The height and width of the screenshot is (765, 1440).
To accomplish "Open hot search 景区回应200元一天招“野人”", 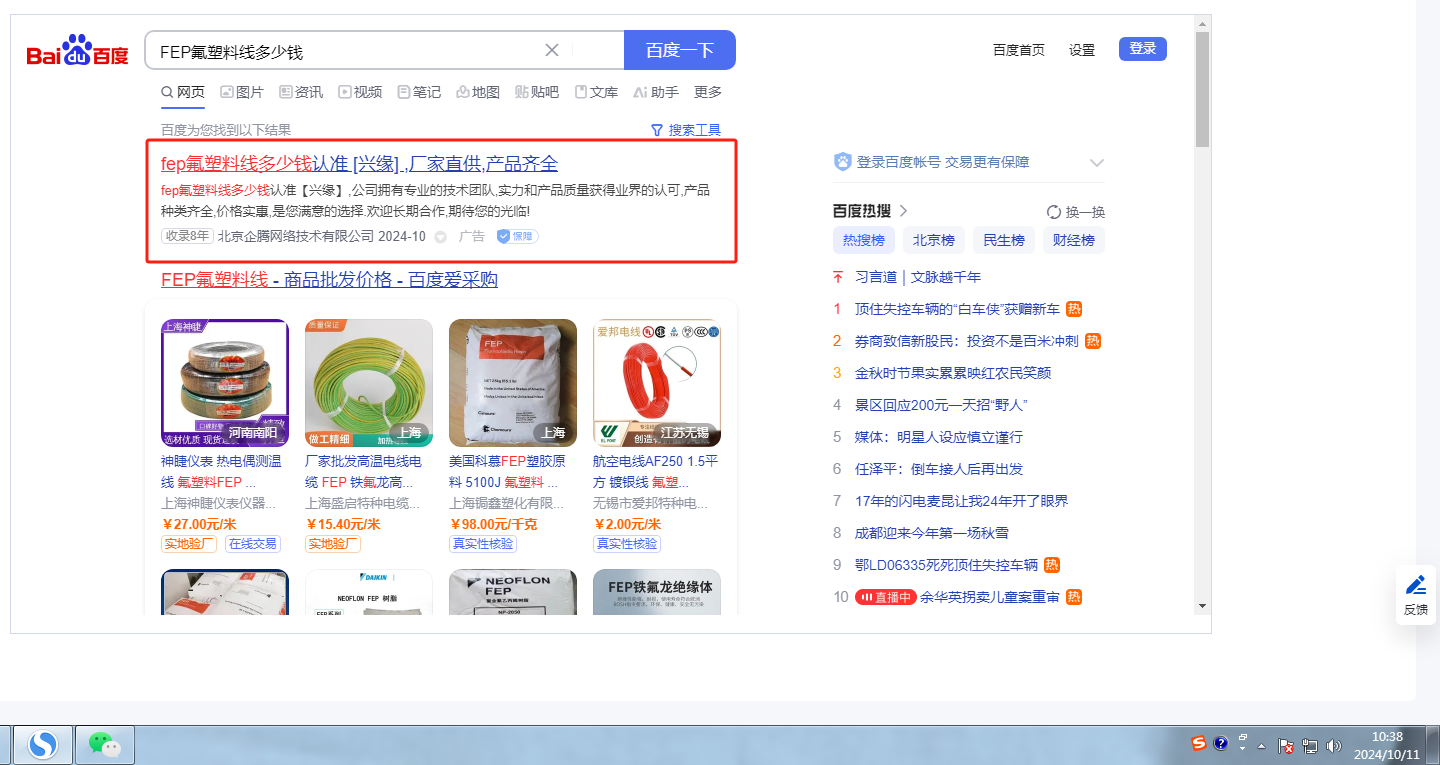I will 942,405.
